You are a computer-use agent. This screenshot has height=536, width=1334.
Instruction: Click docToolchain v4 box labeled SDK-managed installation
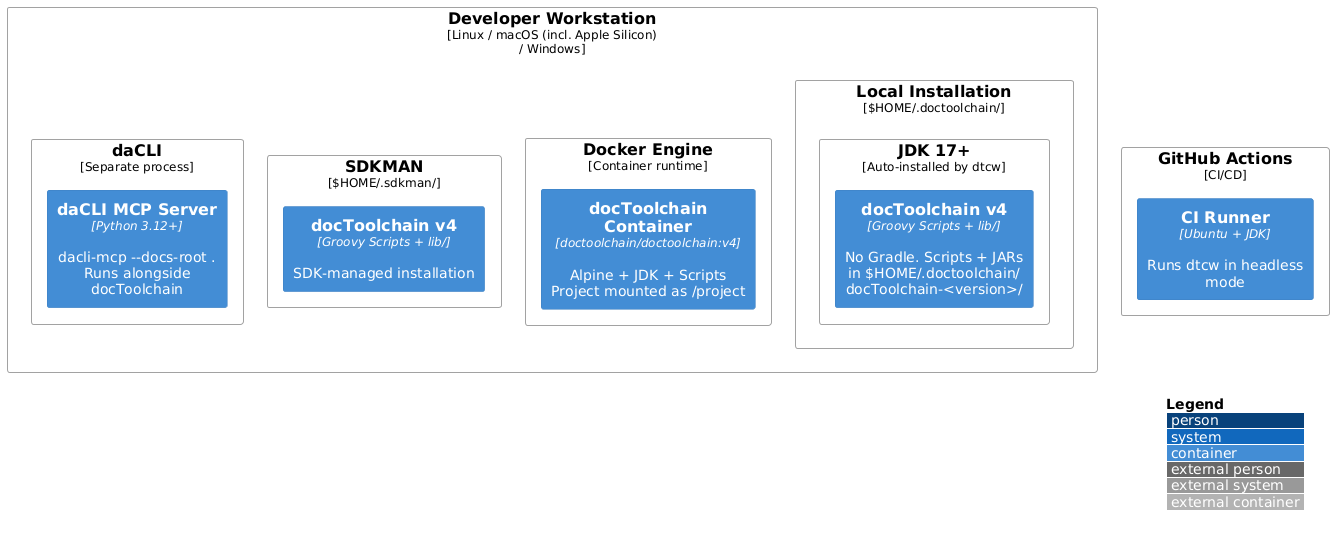coord(384,249)
